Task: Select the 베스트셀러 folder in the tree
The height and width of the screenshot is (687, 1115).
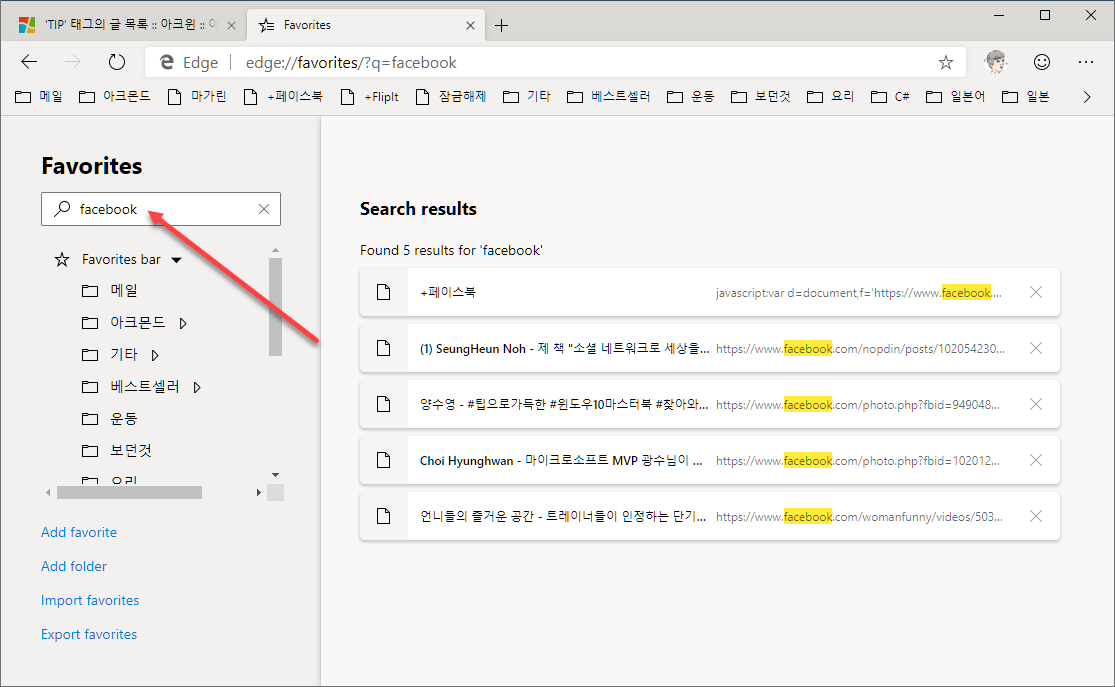Action: tap(144, 386)
